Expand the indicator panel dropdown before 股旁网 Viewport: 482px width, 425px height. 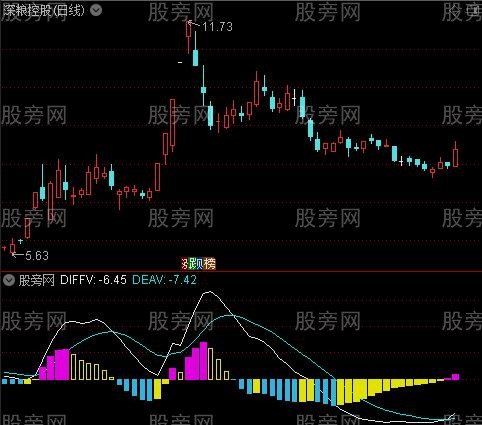click(x=9, y=280)
